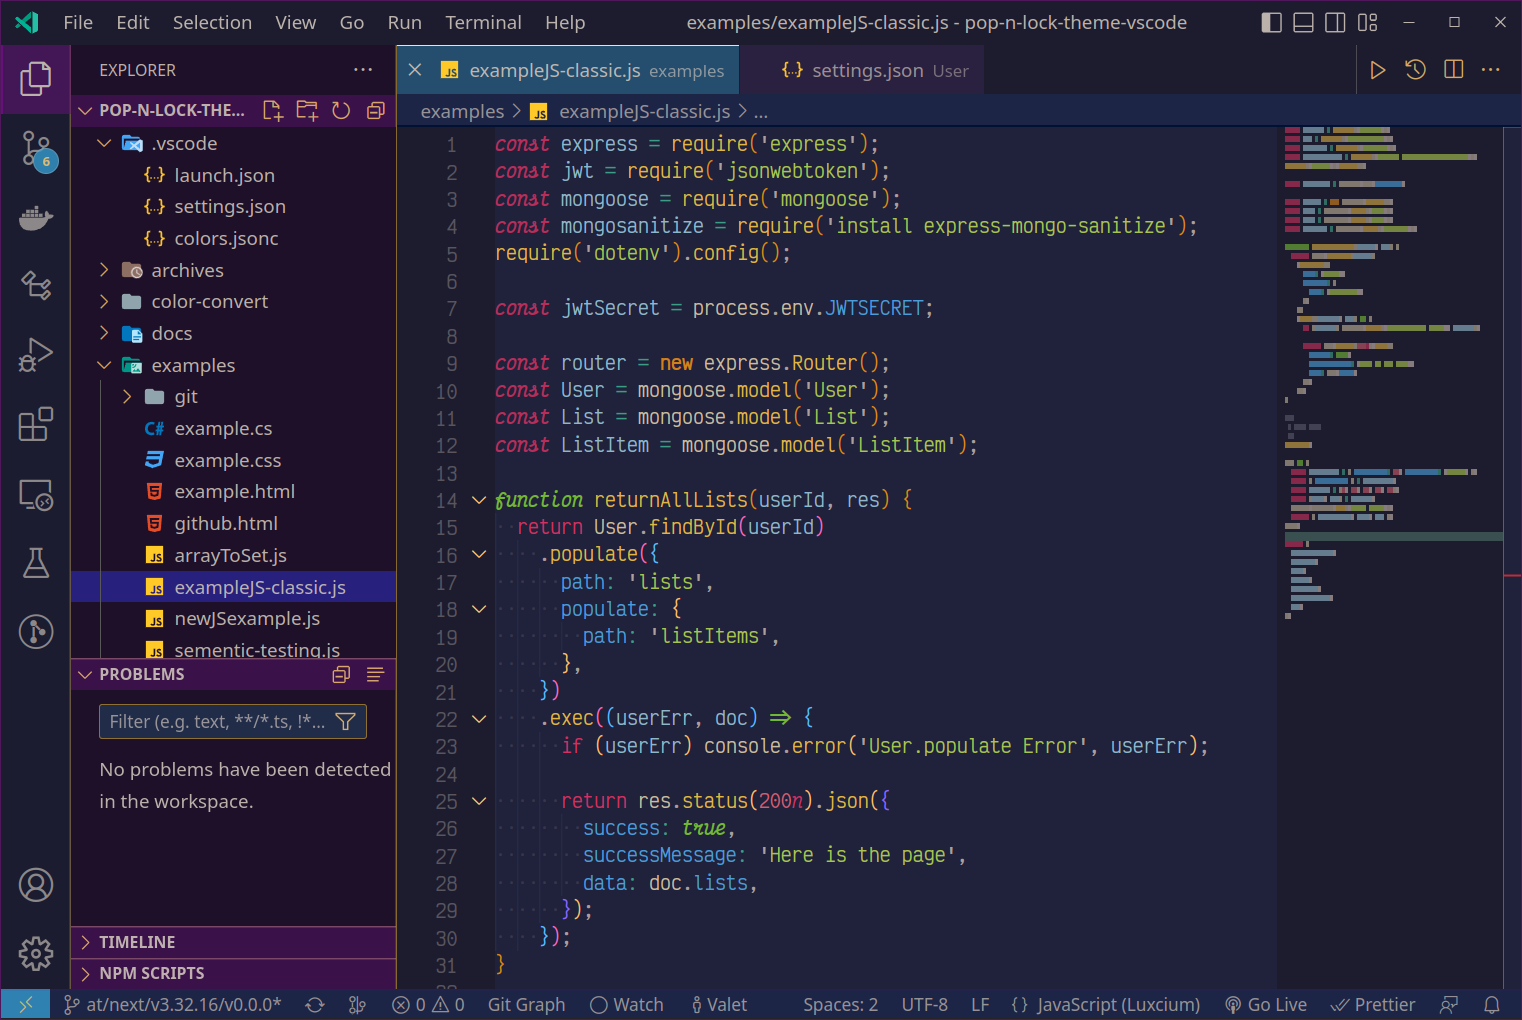Collapse the .vscode folder
The height and width of the screenshot is (1020, 1522).
pos(104,143)
